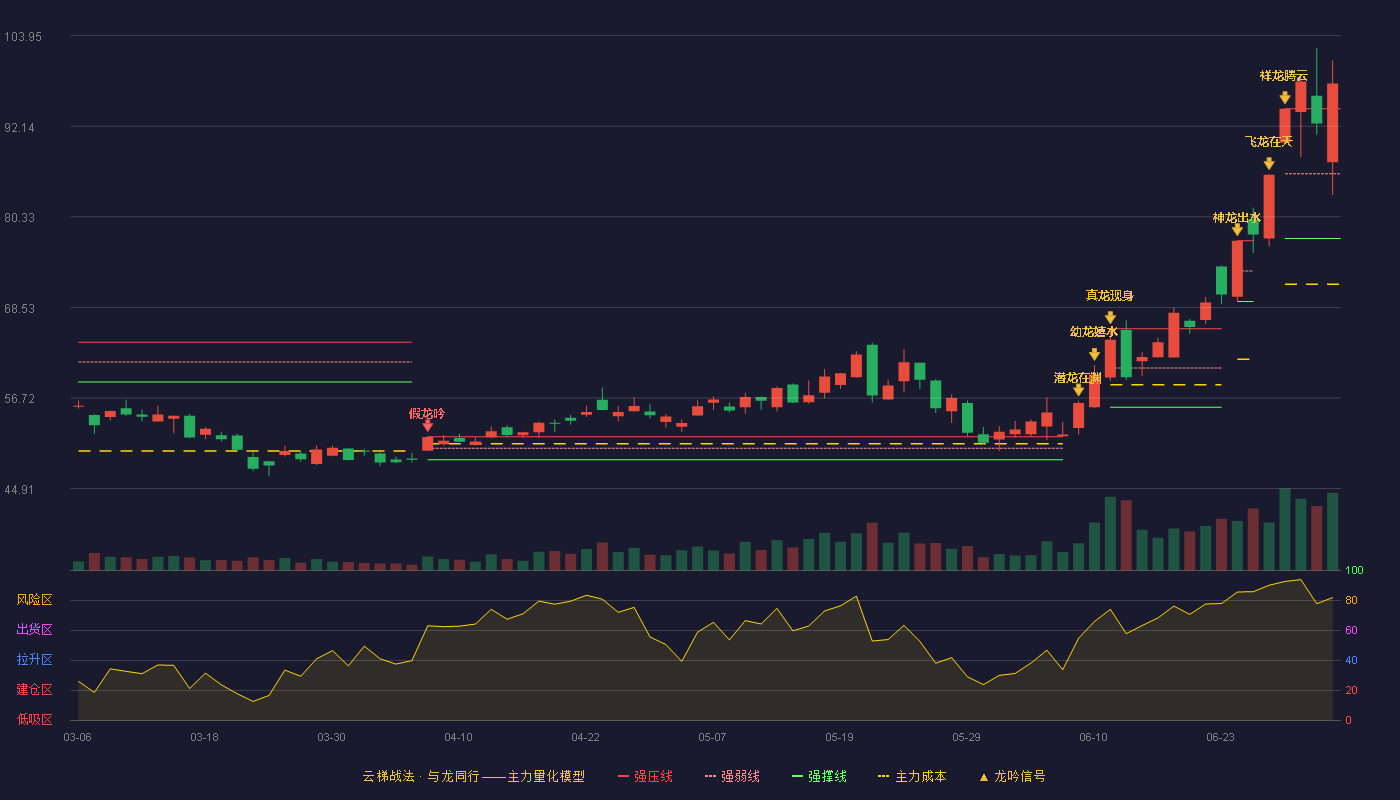This screenshot has height=800, width=1400.
Task: Toggle the 强弱线 legend series
Action: 732,776
